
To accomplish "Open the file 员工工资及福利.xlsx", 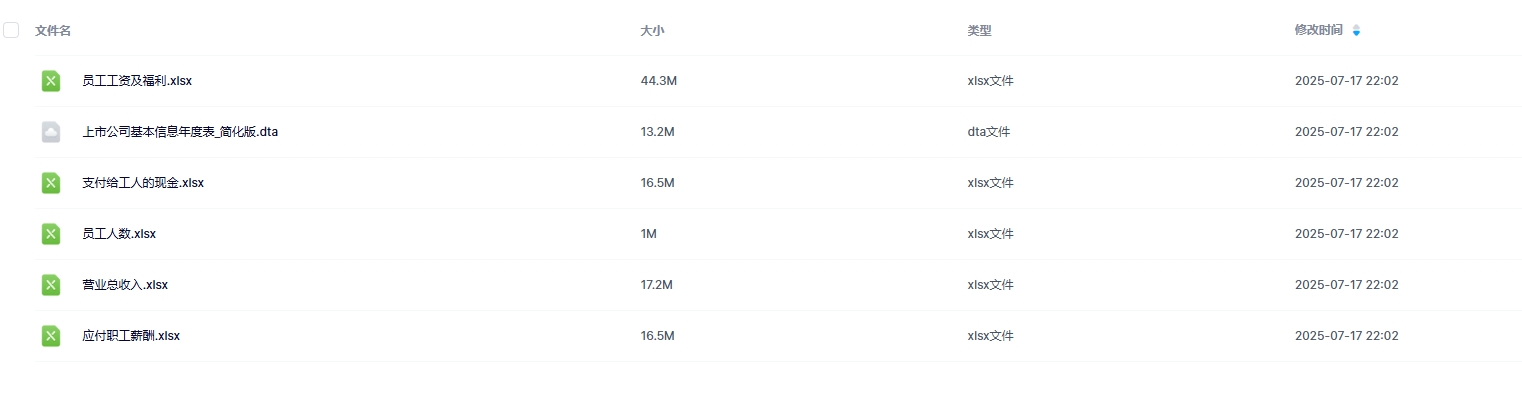I will [137, 81].
